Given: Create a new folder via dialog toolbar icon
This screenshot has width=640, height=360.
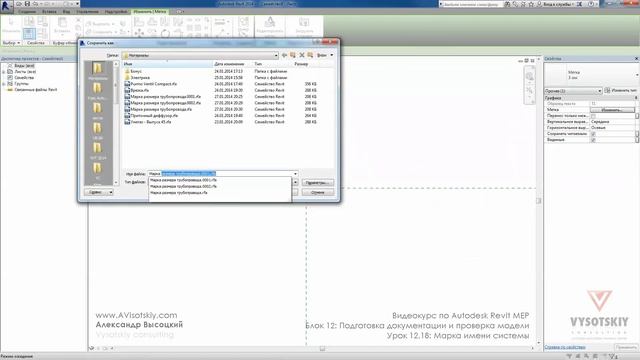Looking at the screenshot, I should (x=310, y=55).
